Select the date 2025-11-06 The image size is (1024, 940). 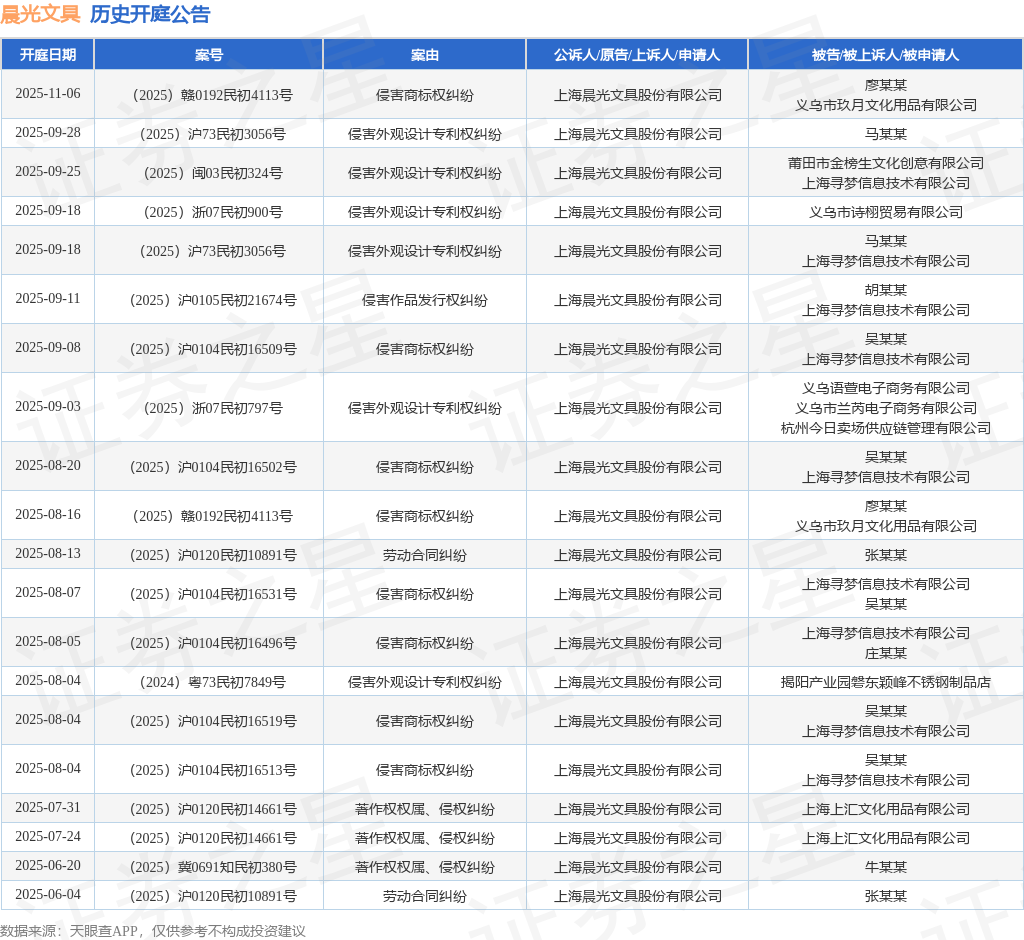(x=48, y=93)
